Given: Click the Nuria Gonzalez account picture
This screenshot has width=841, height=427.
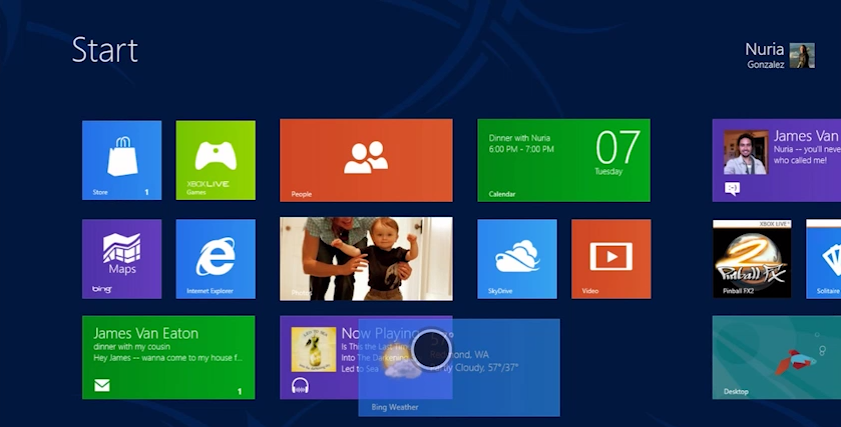Looking at the screenshot, I should tap(802, 56).
